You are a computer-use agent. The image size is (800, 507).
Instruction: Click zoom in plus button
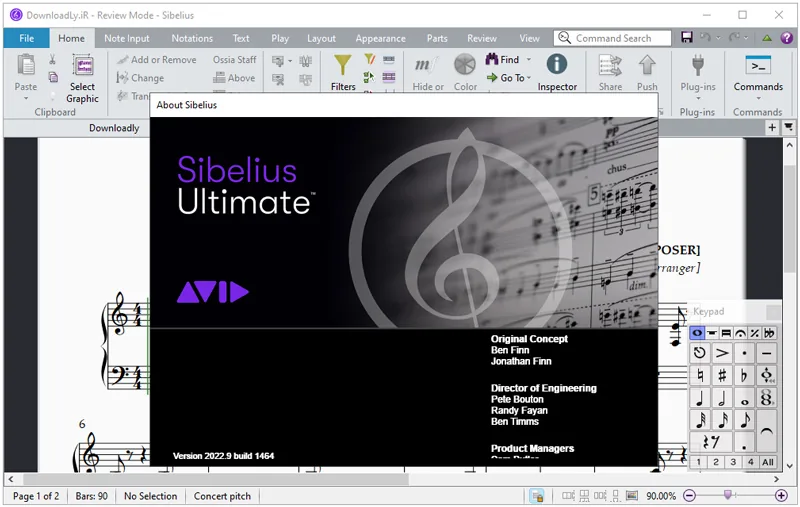(781, 495)
